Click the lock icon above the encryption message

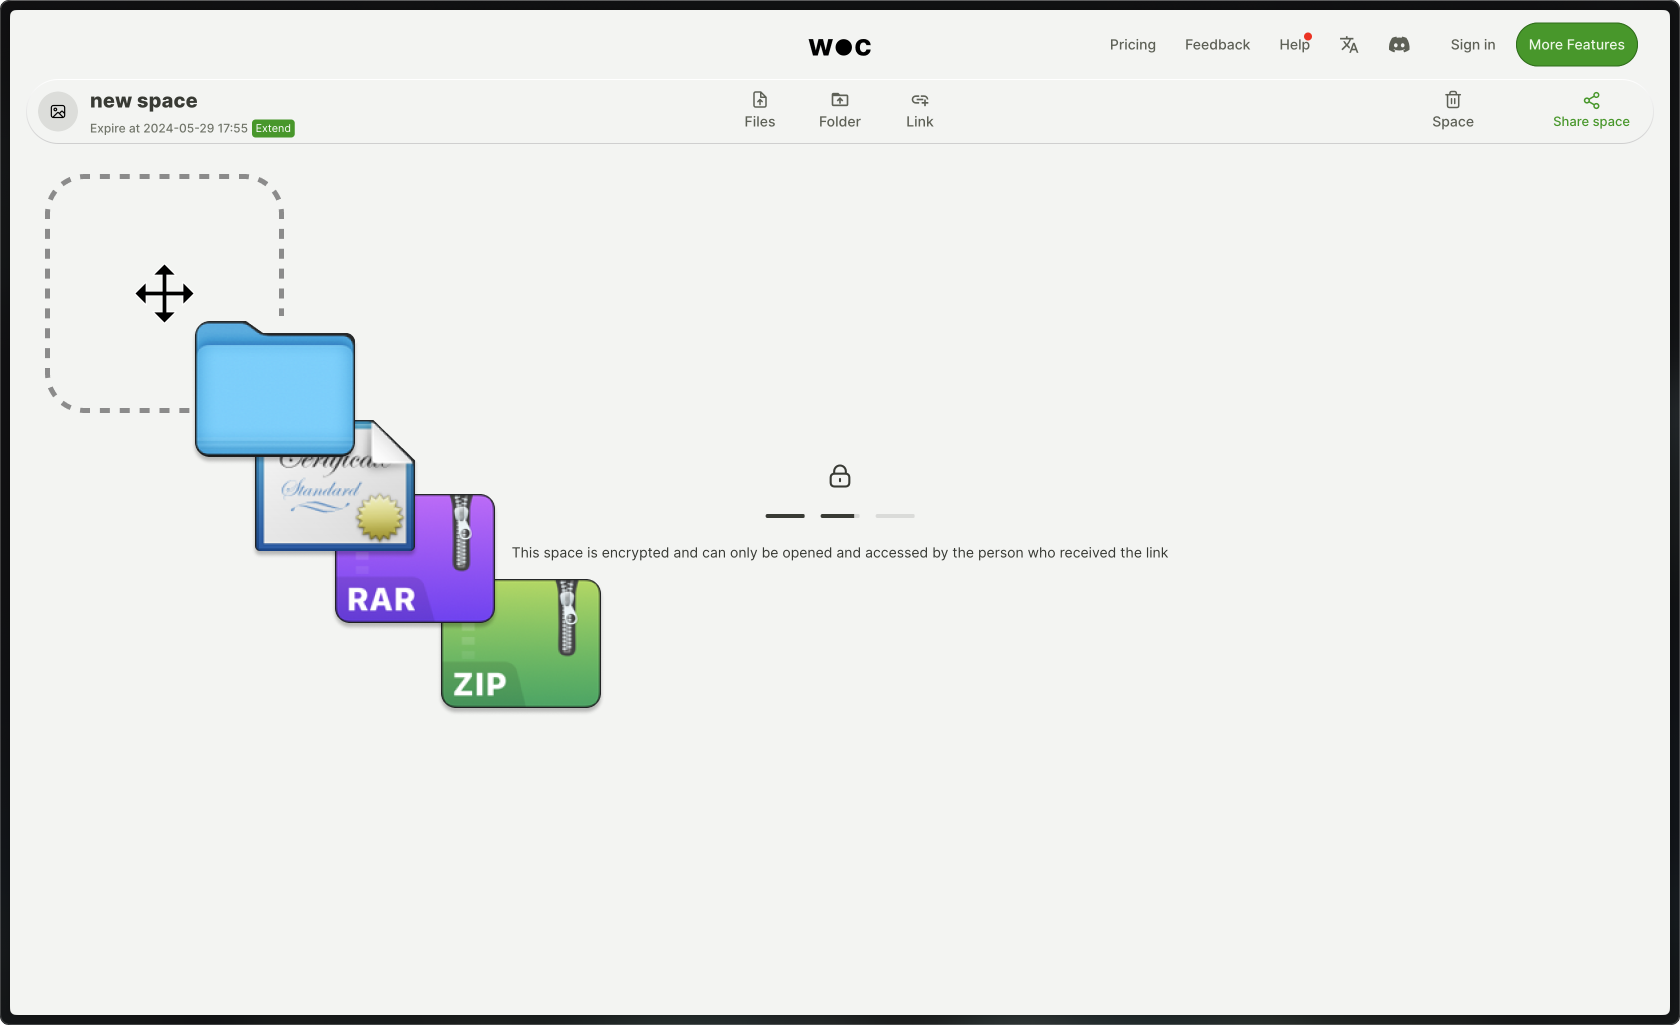click(839, 476)
